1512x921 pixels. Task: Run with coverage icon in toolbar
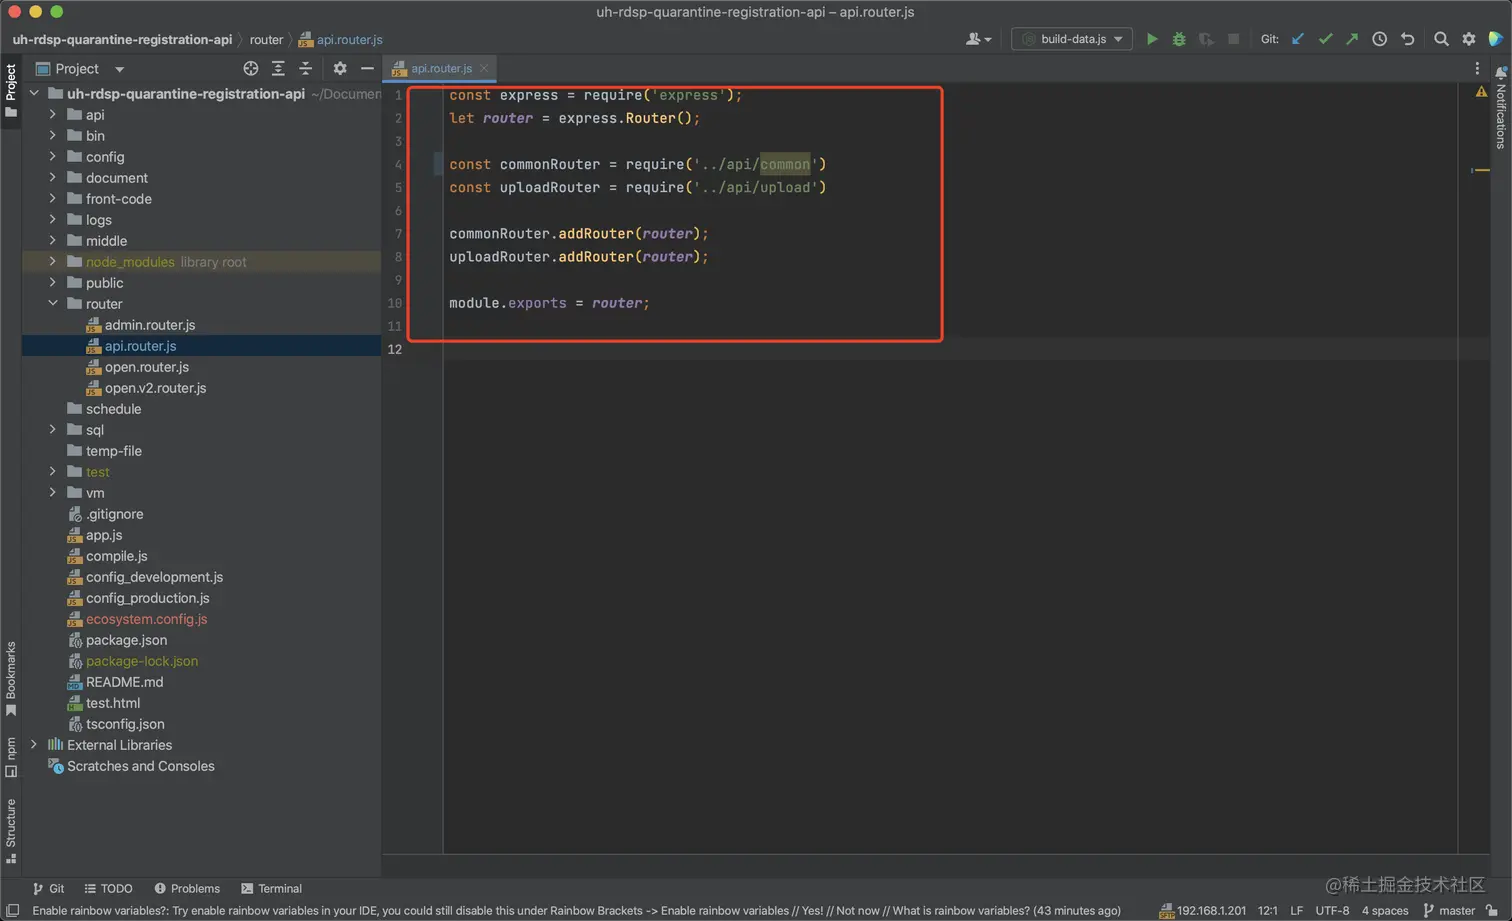[1206, 39]
